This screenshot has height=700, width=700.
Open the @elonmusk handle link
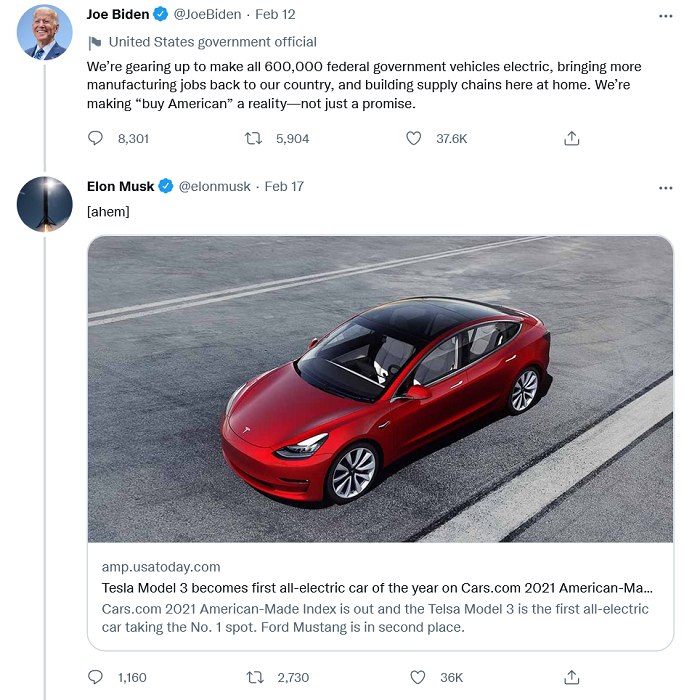point(212,186)
